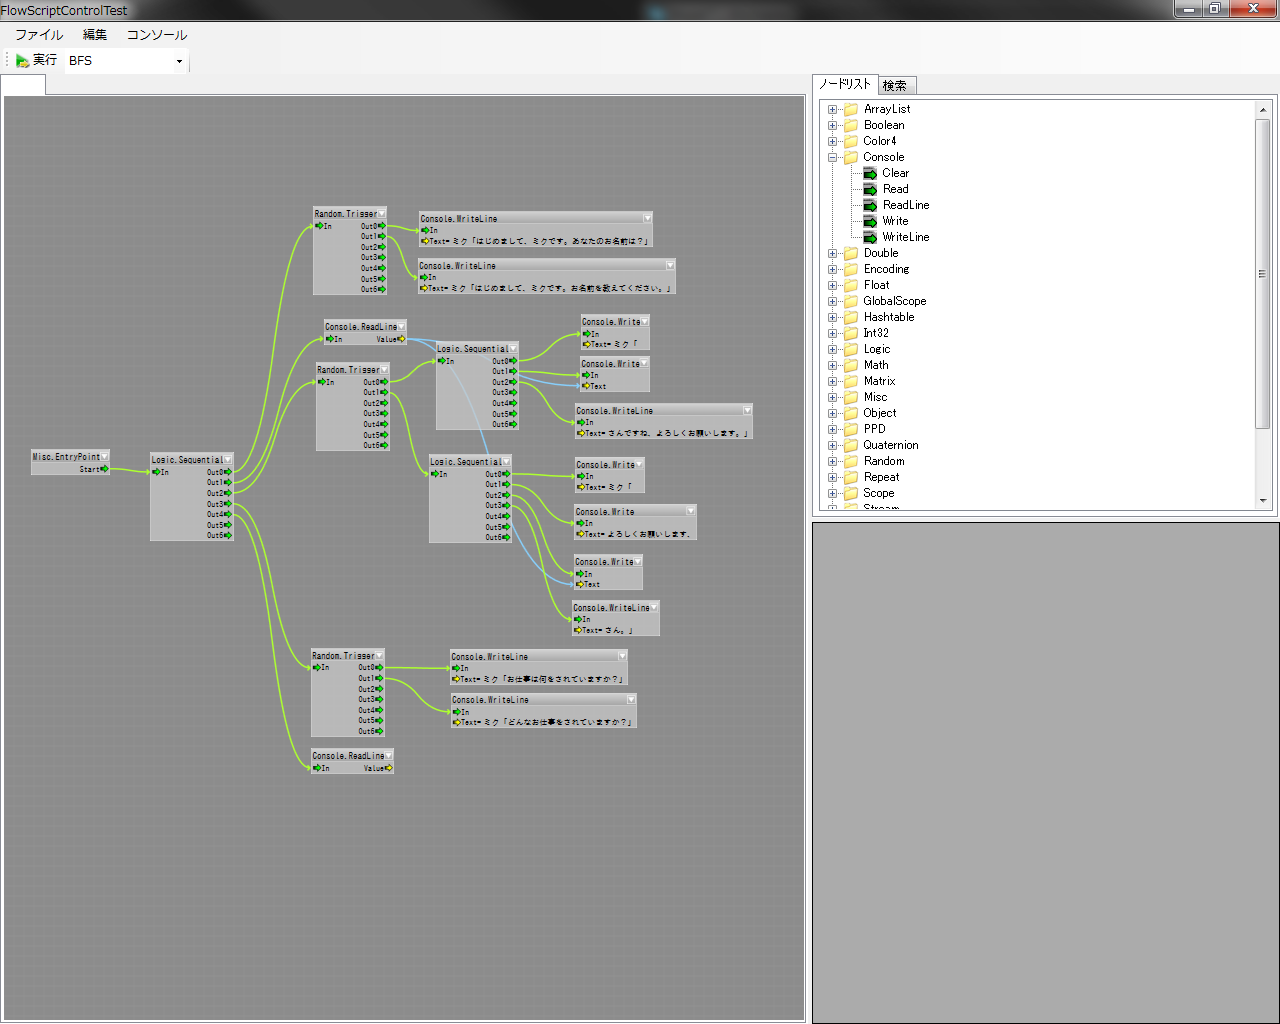Select the Clear node icon under Console
The width and height of the screenshot is (1280, 1024).
[x=870, y=173]
